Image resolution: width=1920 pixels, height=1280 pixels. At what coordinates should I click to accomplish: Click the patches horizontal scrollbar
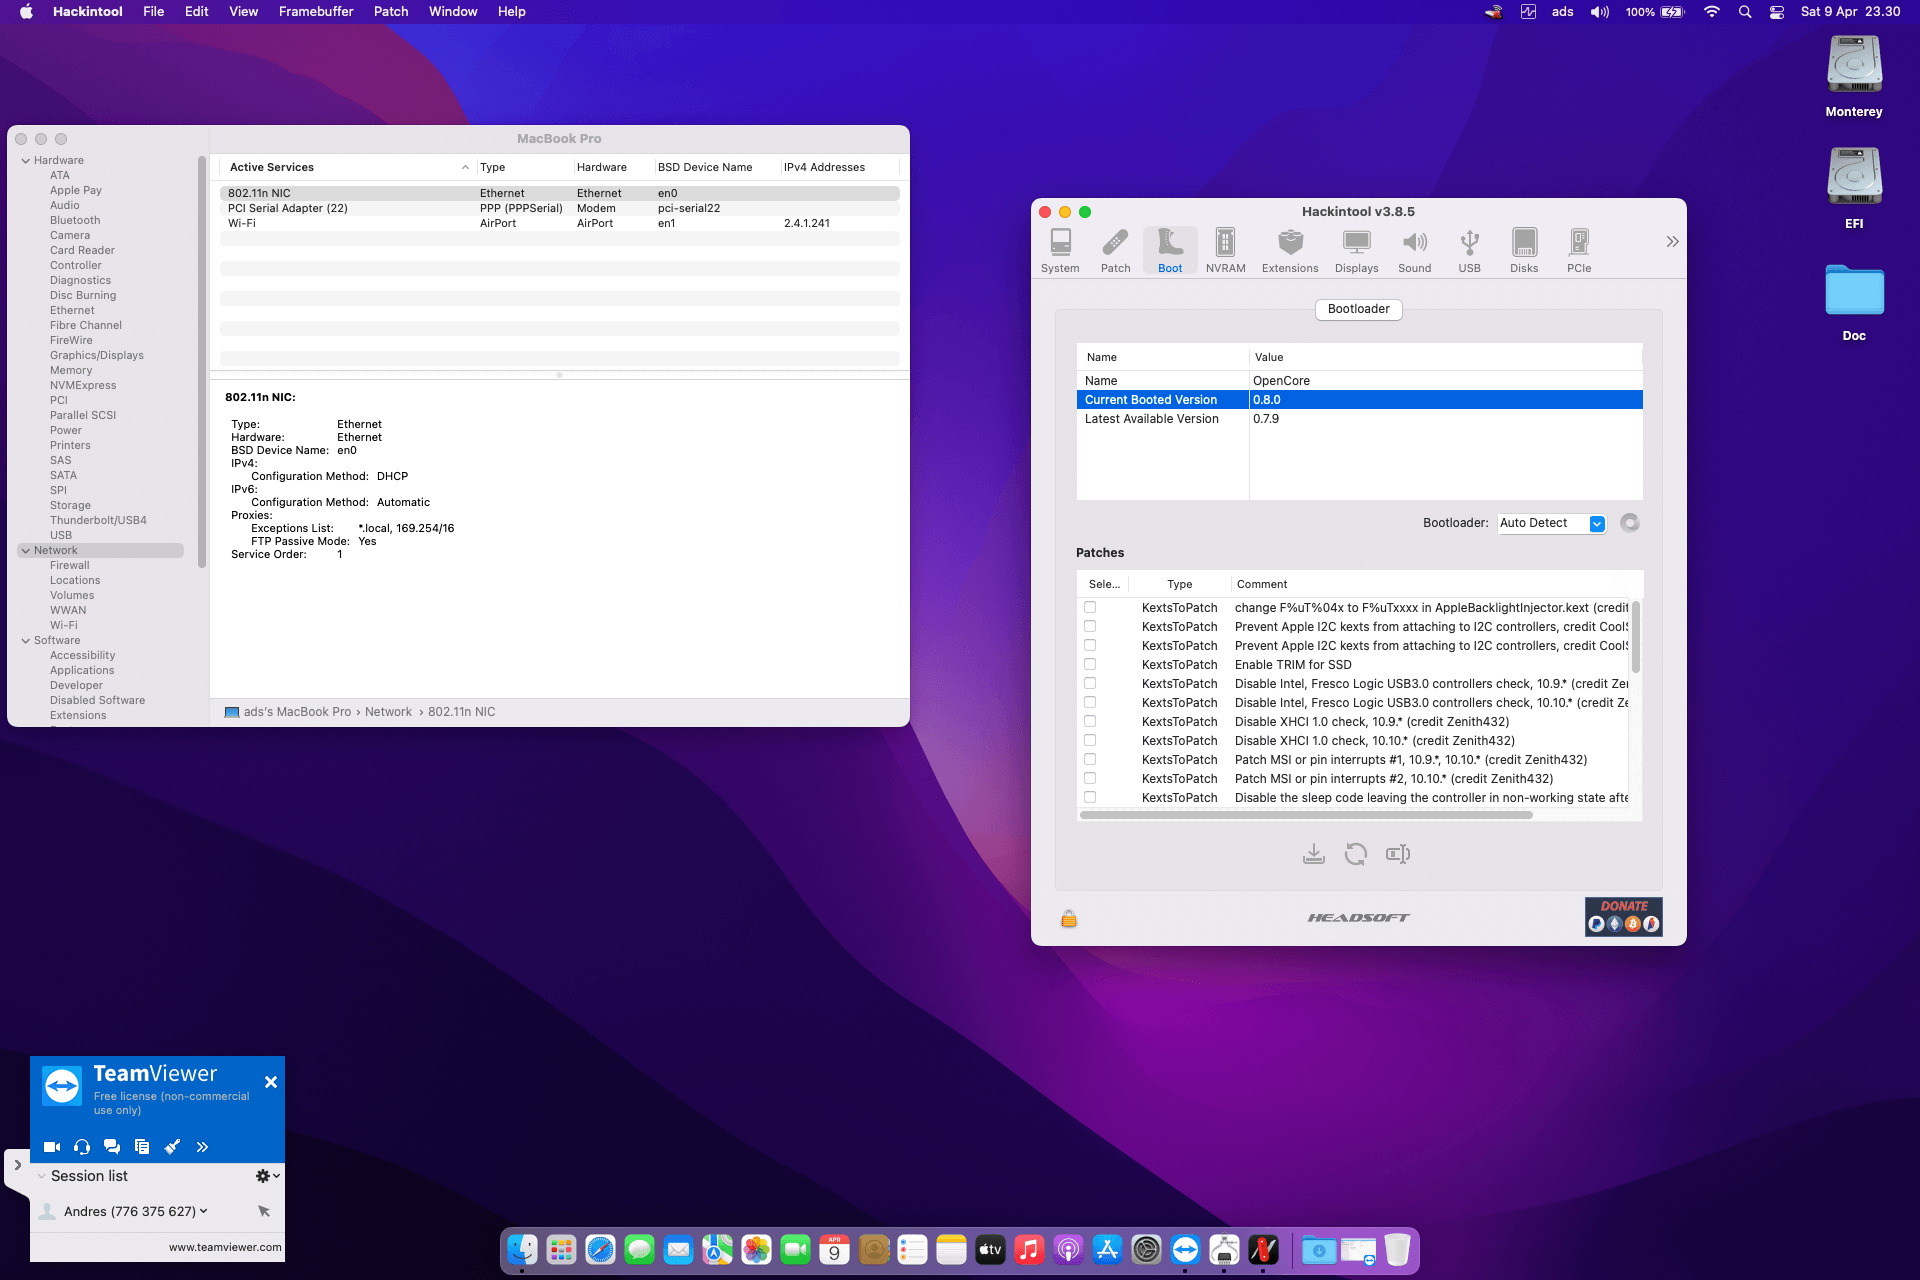pos(1305,815)
